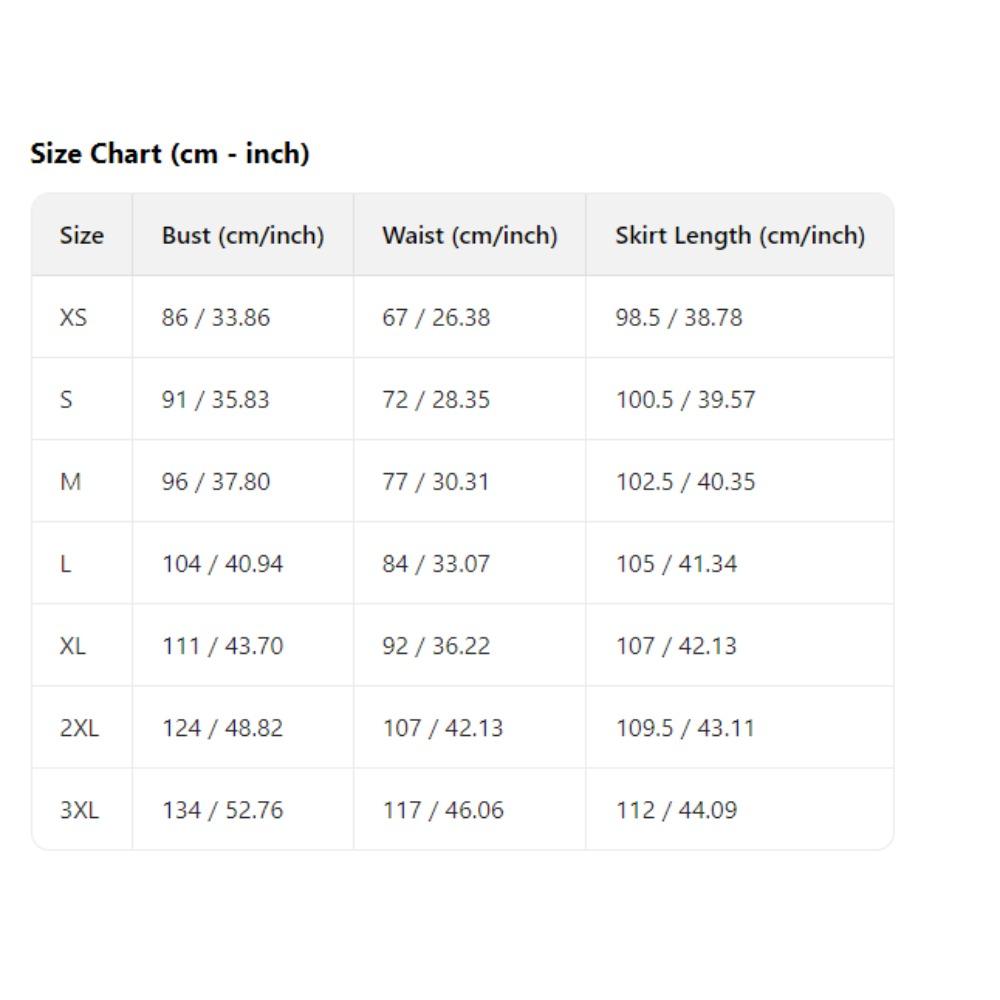This screenshot has height=1000, width=1000.
Task: Click the XS bust value 86 / 33.86
Action: [x=216, y=318]
